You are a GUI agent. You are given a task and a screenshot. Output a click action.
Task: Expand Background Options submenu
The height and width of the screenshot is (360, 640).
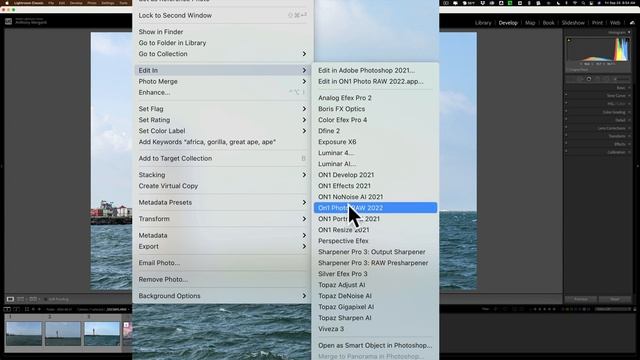pyautogui.click(x=223, y=296)
